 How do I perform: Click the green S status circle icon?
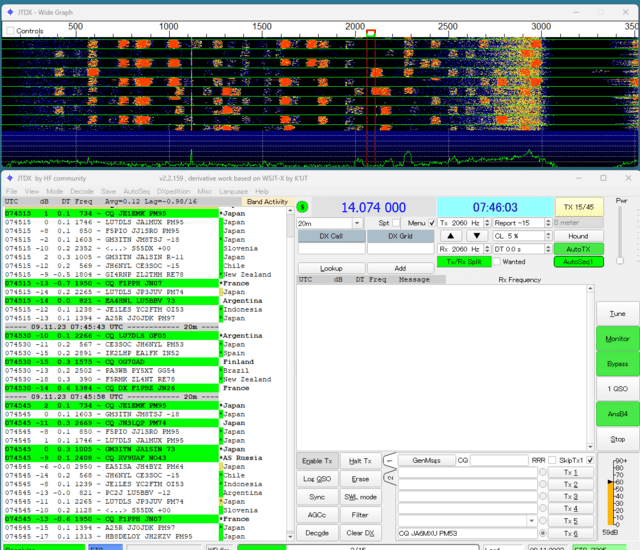coord(302,207)
